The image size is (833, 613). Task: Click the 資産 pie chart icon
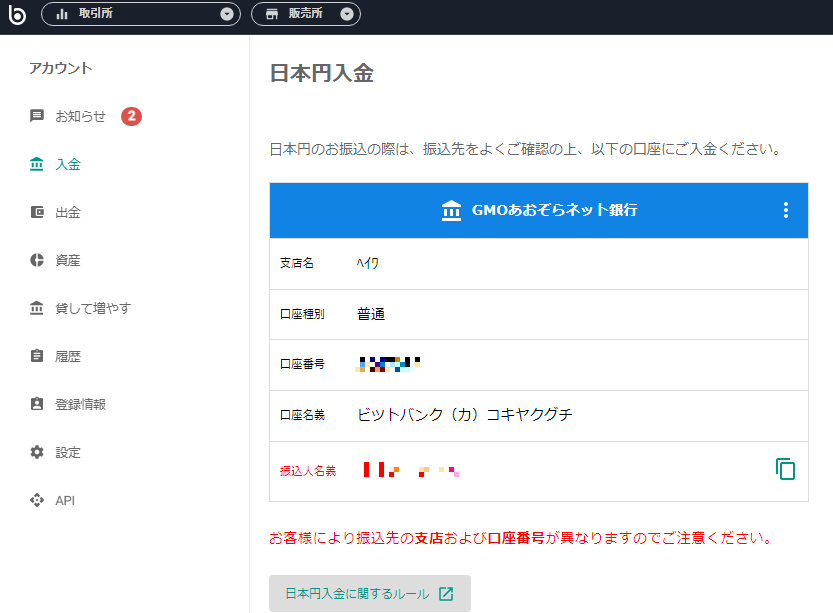click(x=37, y=260)
